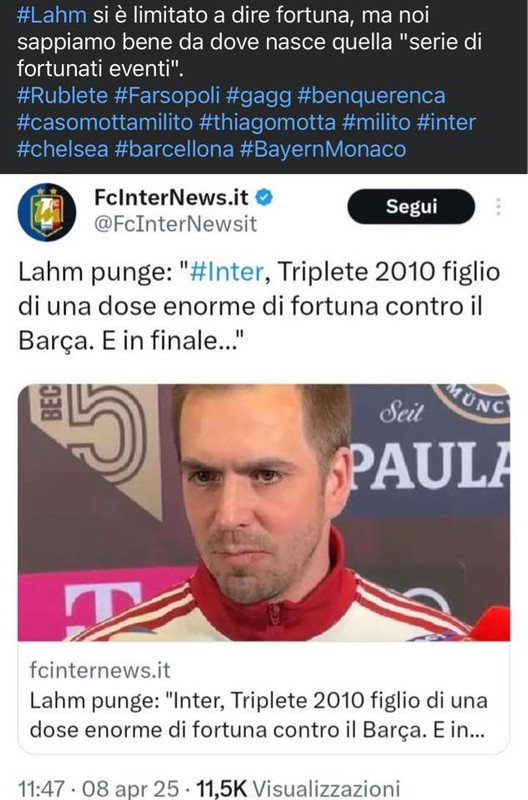
Task: Open the #thiagomotta hashtag
Action: tap(268, 122)
